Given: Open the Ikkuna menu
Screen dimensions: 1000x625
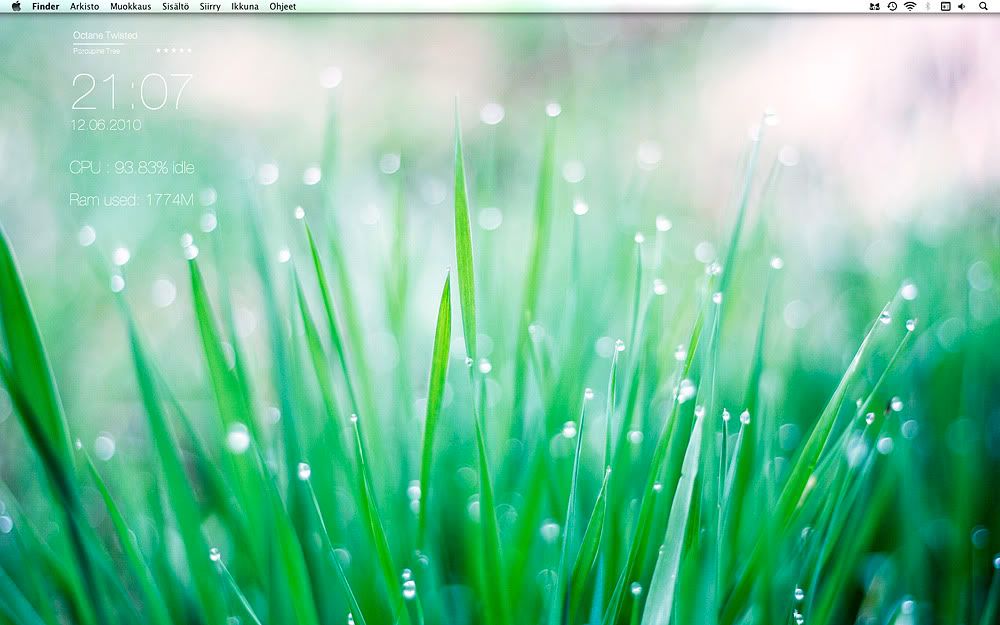Looking at the screenshot, I should tap(245, 6).
